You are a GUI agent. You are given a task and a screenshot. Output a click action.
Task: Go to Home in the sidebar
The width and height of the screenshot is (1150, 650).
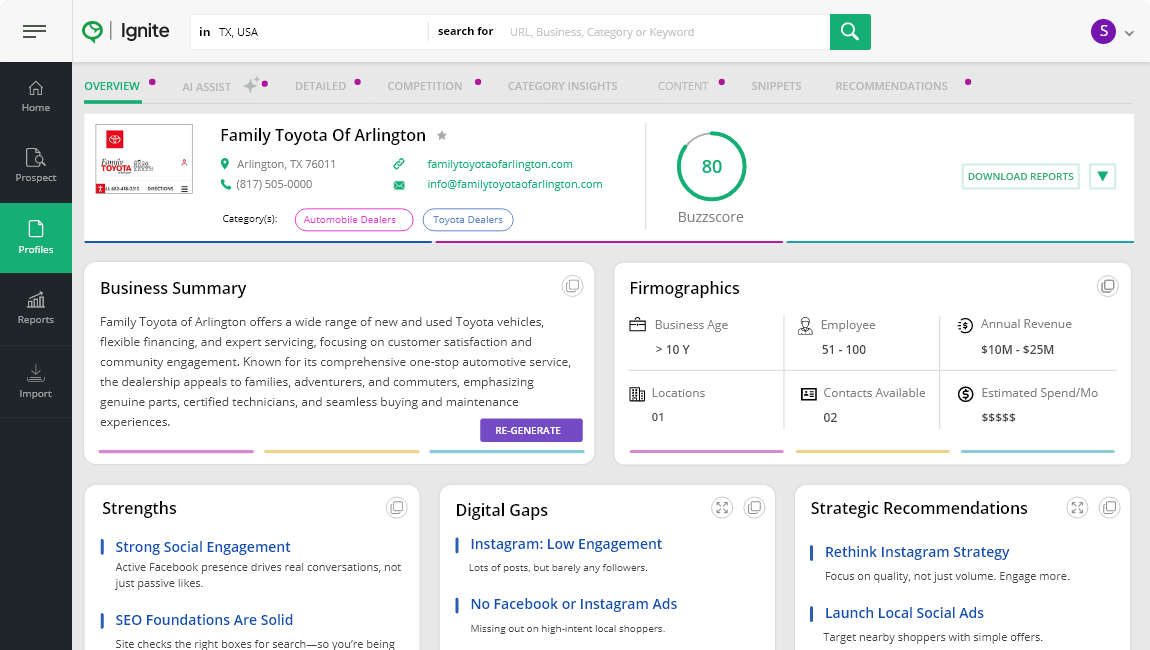(x=36, y=97)
